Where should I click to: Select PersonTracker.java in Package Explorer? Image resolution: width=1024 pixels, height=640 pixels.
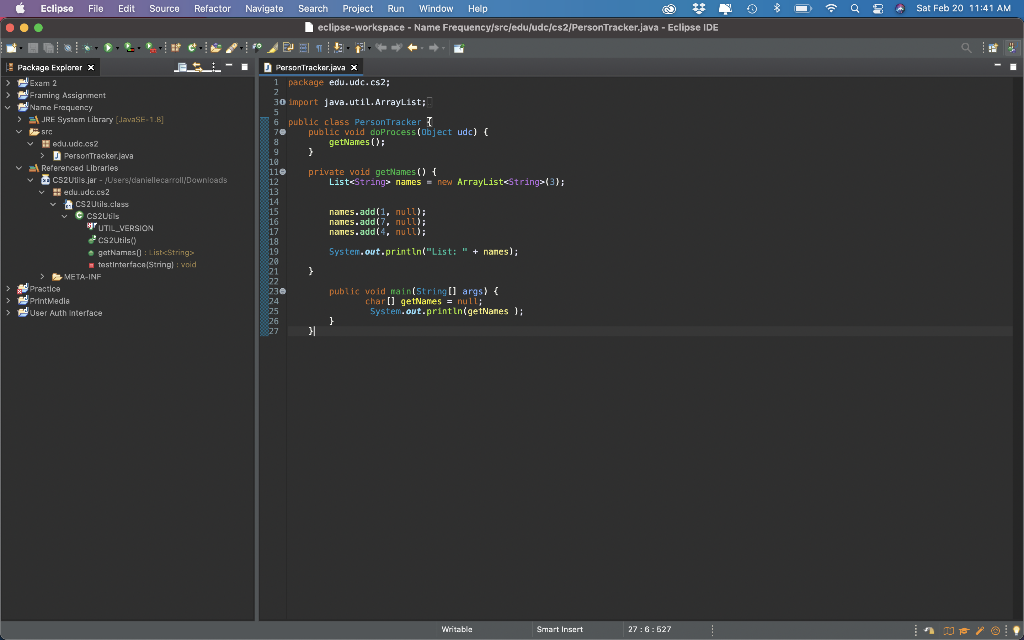tap(98, 156)
